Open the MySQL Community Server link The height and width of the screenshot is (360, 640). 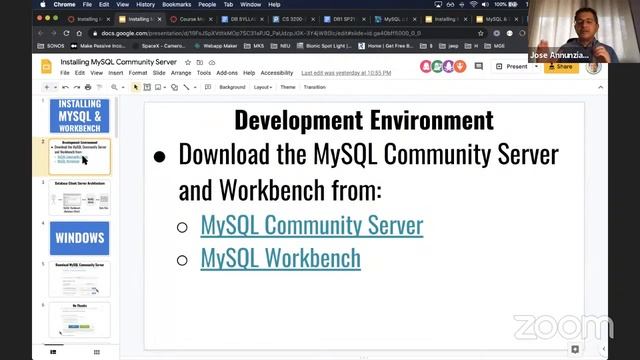[x=312, y=225]
